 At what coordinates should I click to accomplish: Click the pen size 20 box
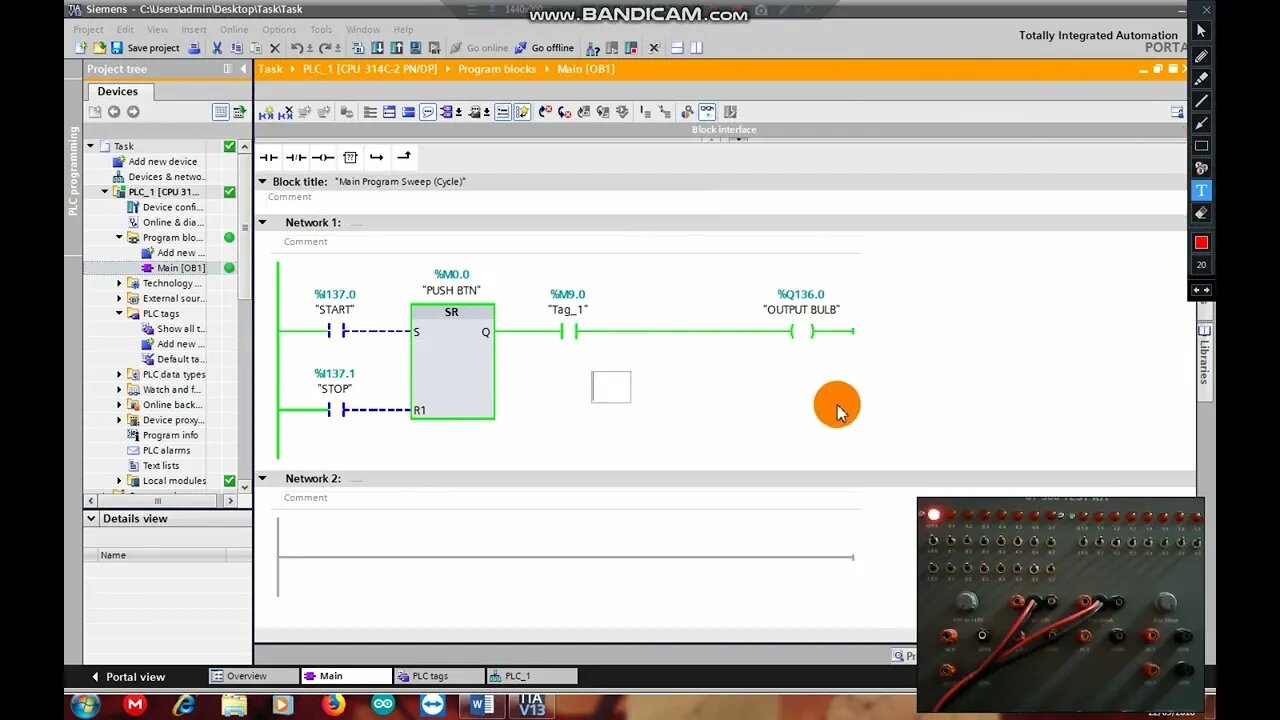click(1201, 265)
